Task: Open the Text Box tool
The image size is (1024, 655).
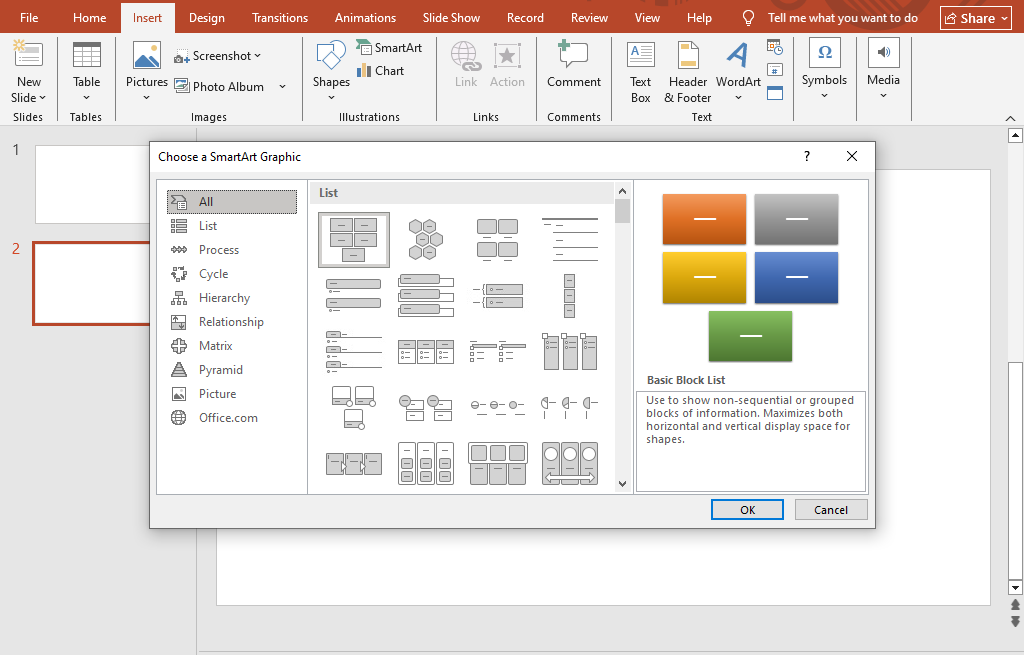Action: (x=641, y=72)
